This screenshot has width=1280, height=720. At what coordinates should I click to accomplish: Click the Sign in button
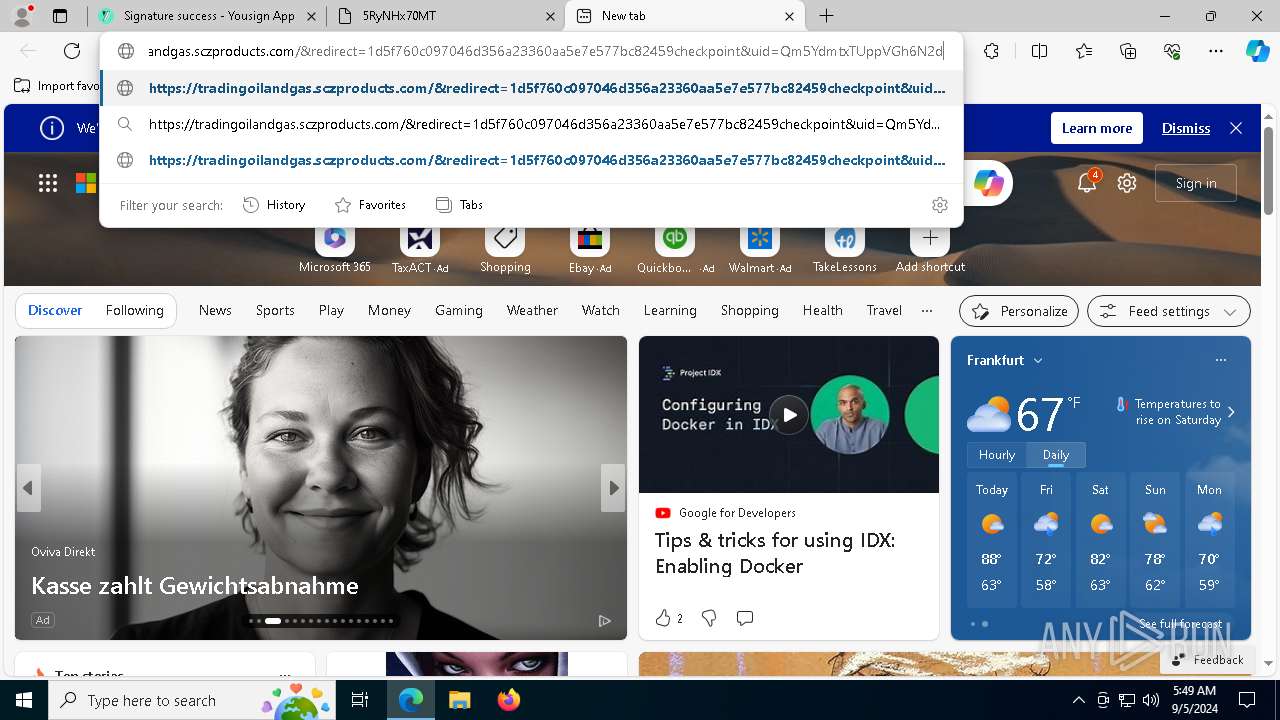click(1196, 183)
